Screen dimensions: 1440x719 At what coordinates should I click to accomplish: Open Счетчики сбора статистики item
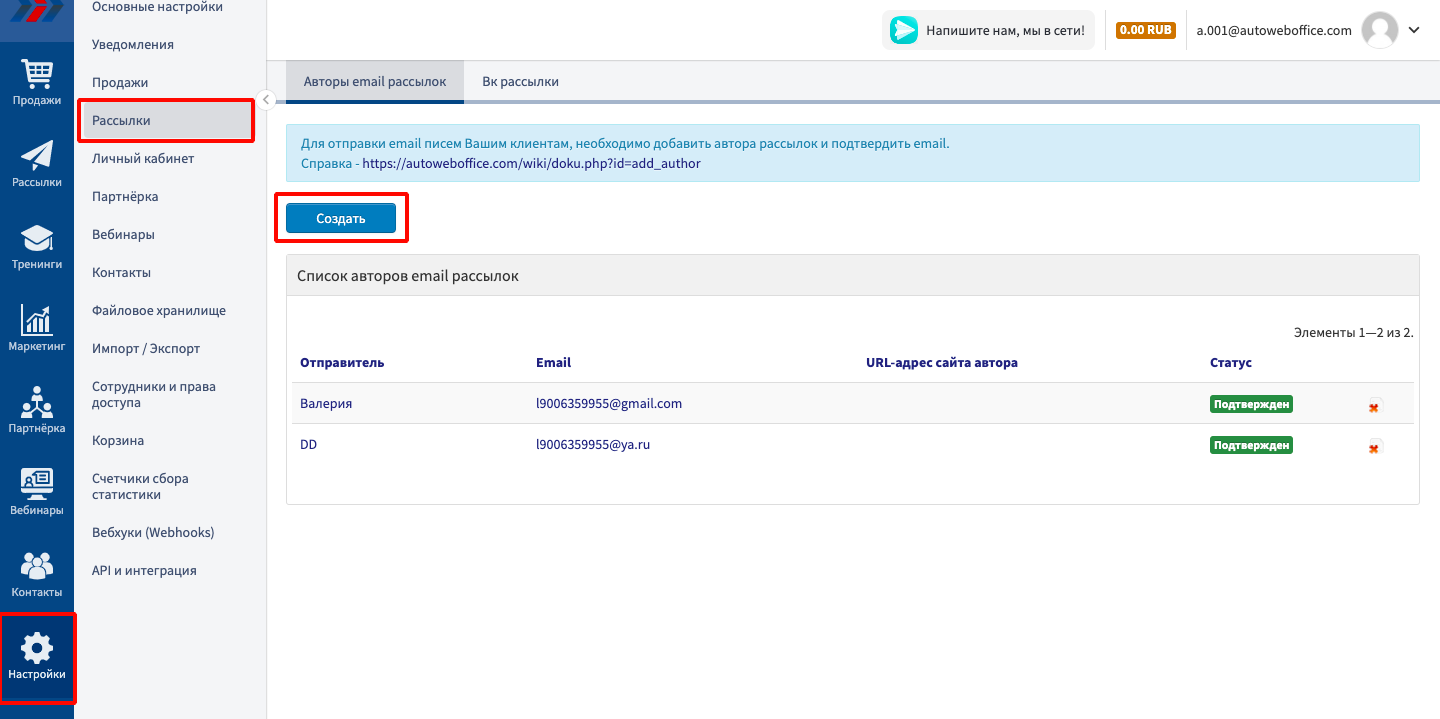(x=140, y=486)
